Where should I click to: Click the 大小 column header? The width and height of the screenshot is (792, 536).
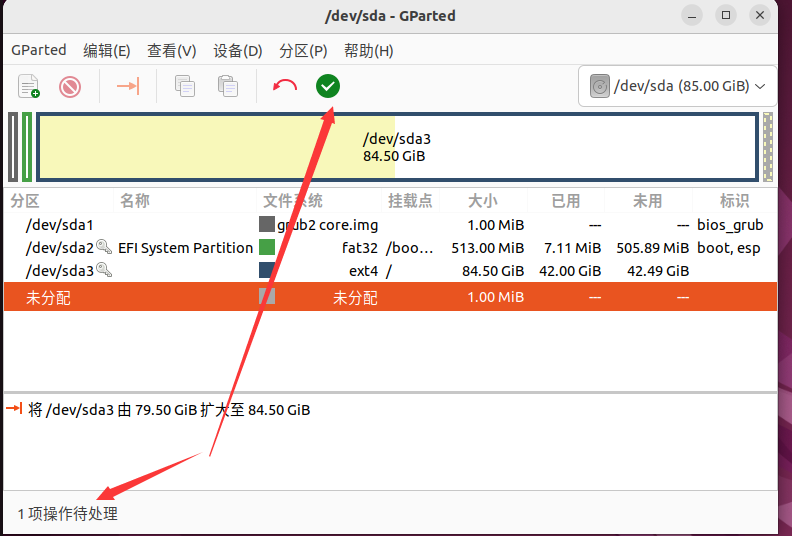482,201
